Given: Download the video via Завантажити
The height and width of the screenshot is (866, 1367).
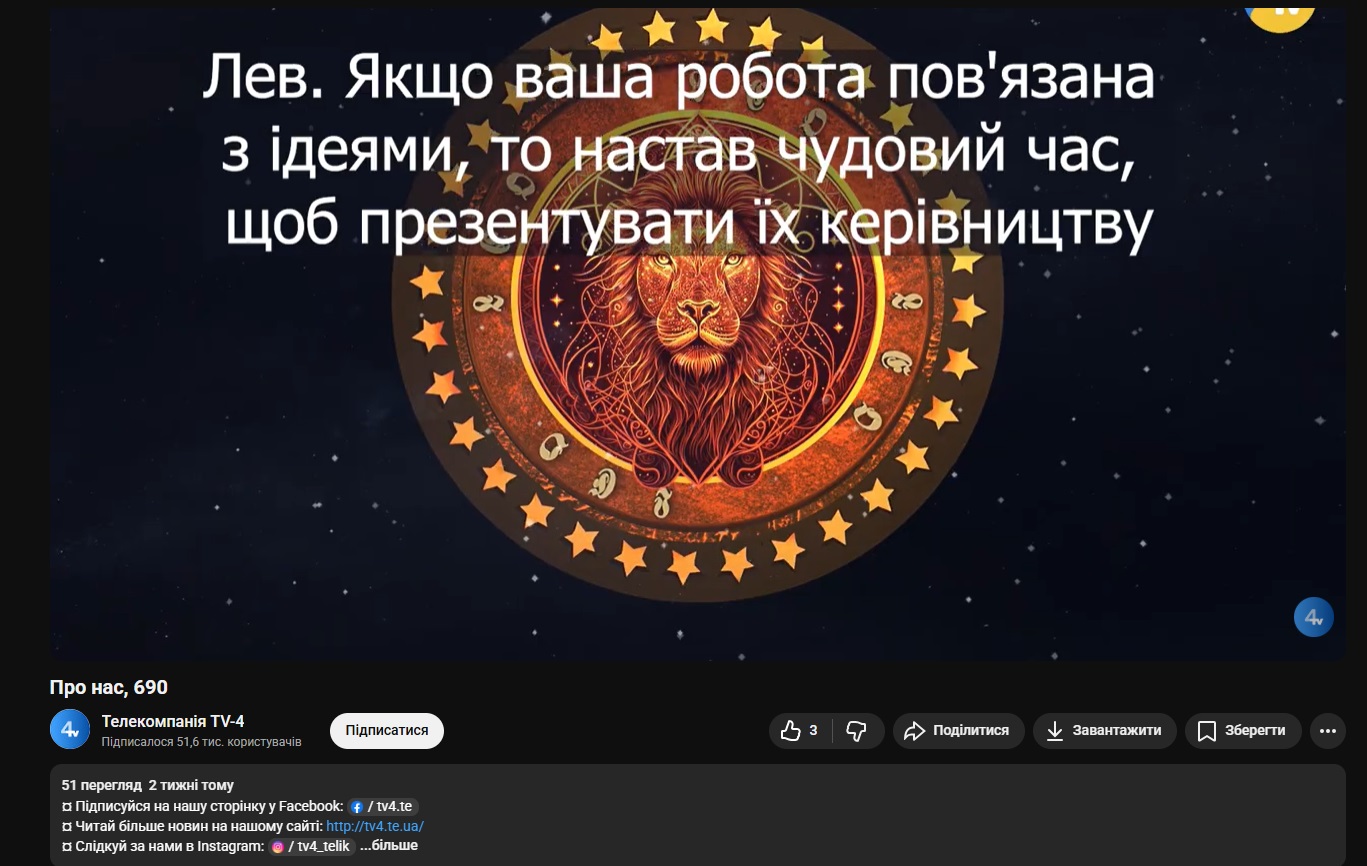Looking at the screenshot, I should point(1104,731).
